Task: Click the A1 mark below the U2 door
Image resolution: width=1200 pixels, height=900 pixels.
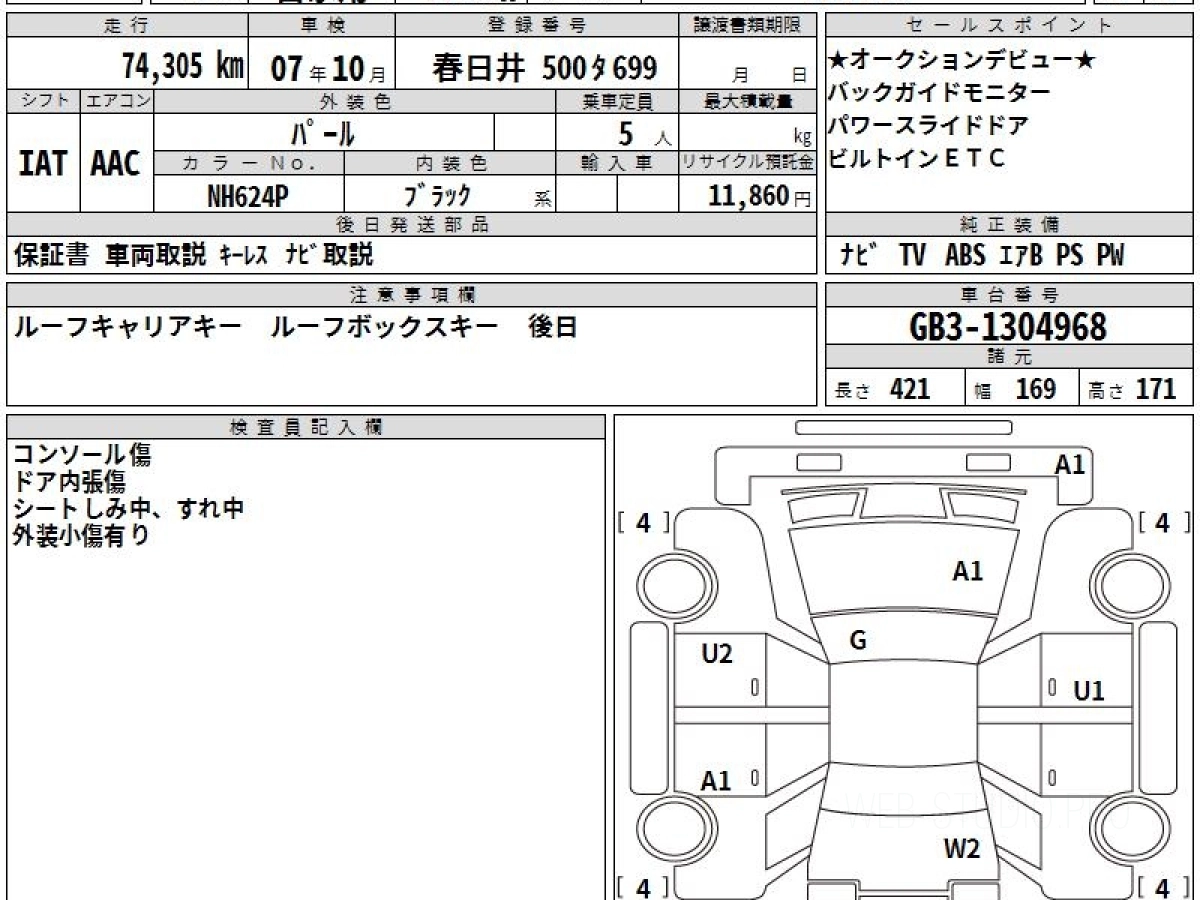Action: pos(716,781)
